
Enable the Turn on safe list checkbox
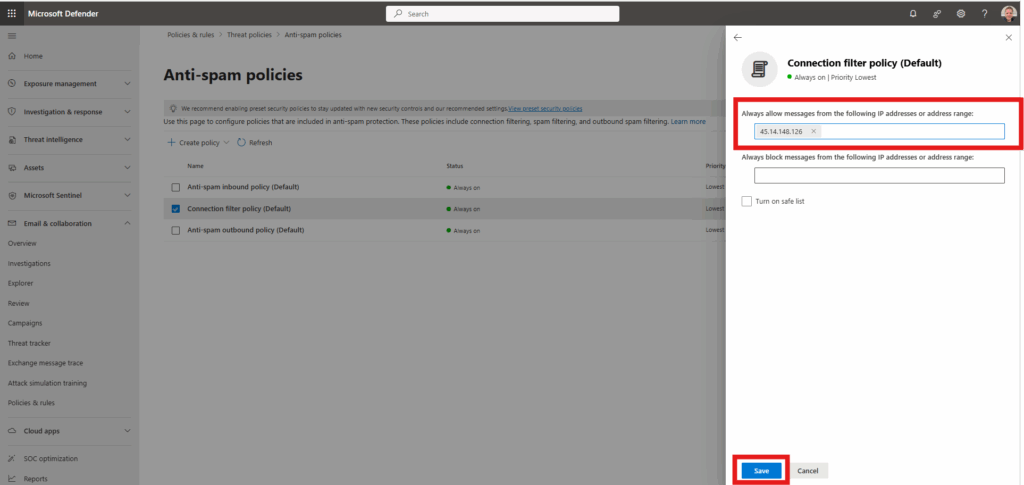746,202
